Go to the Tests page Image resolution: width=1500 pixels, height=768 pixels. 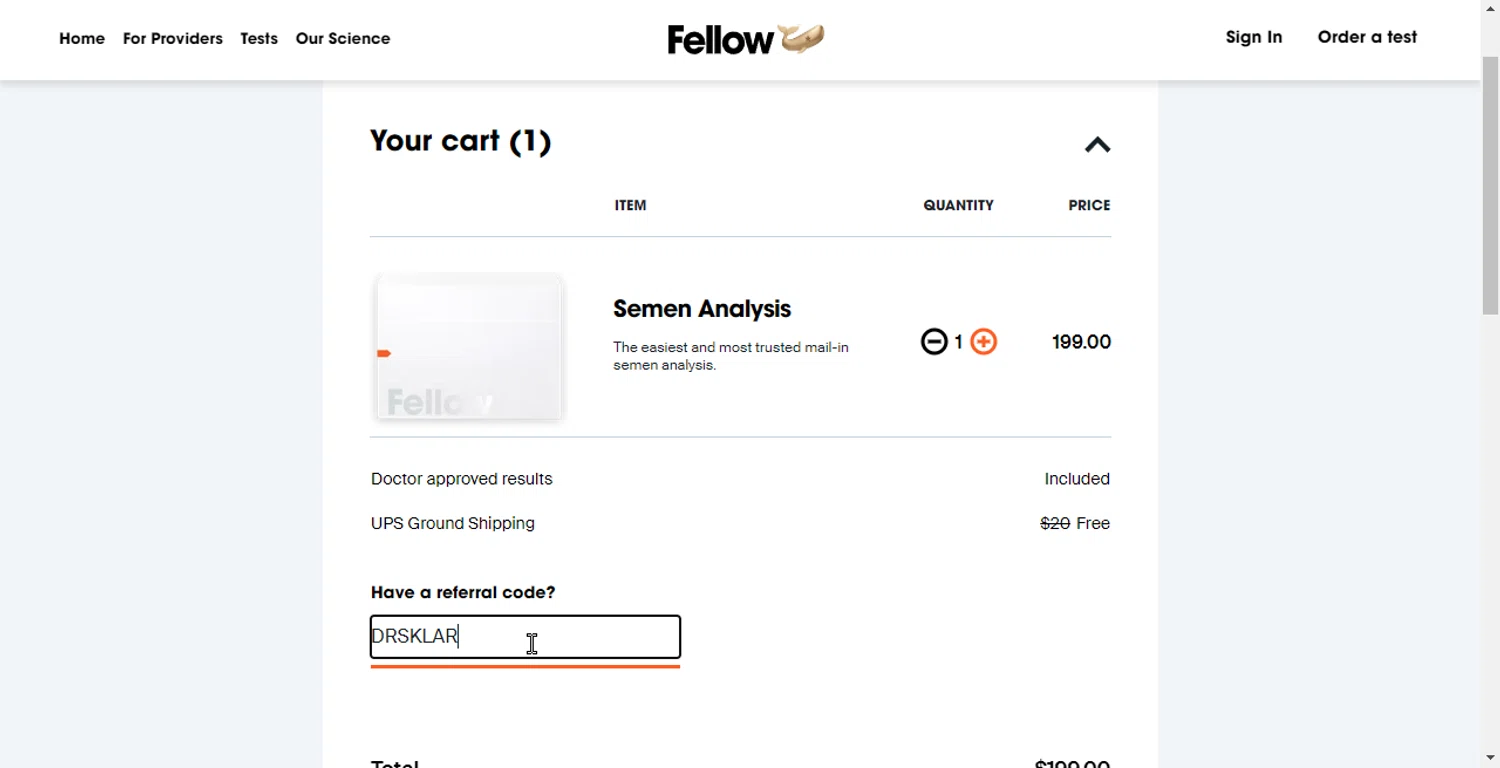pos(259,39)
